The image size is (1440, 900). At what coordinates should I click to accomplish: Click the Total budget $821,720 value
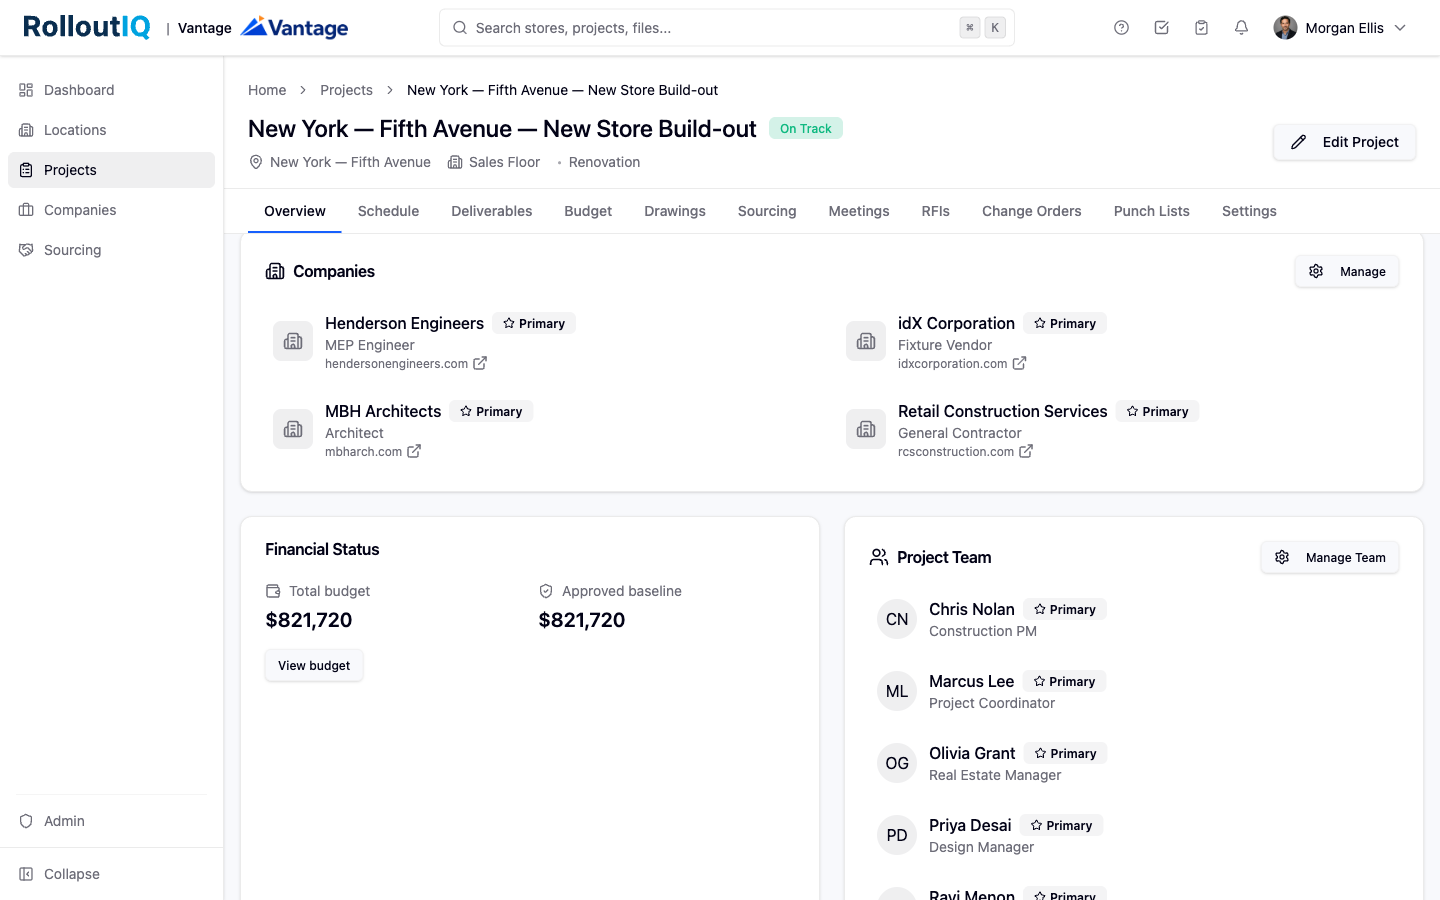click(x=309, y=620)
